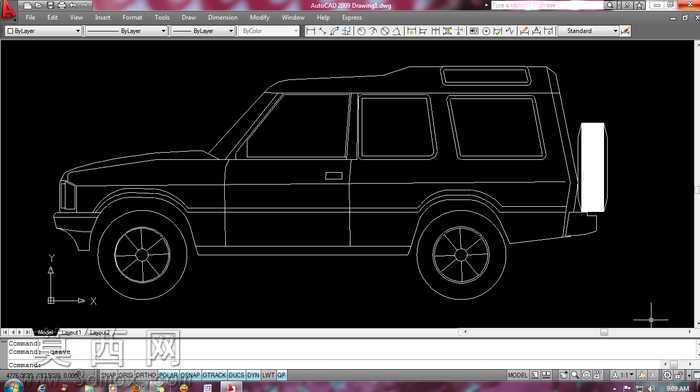Viewport: 700px width, 392px height.
Task: Click the MODEL space button
Action: pyautogui.click(x=517, y=375)
